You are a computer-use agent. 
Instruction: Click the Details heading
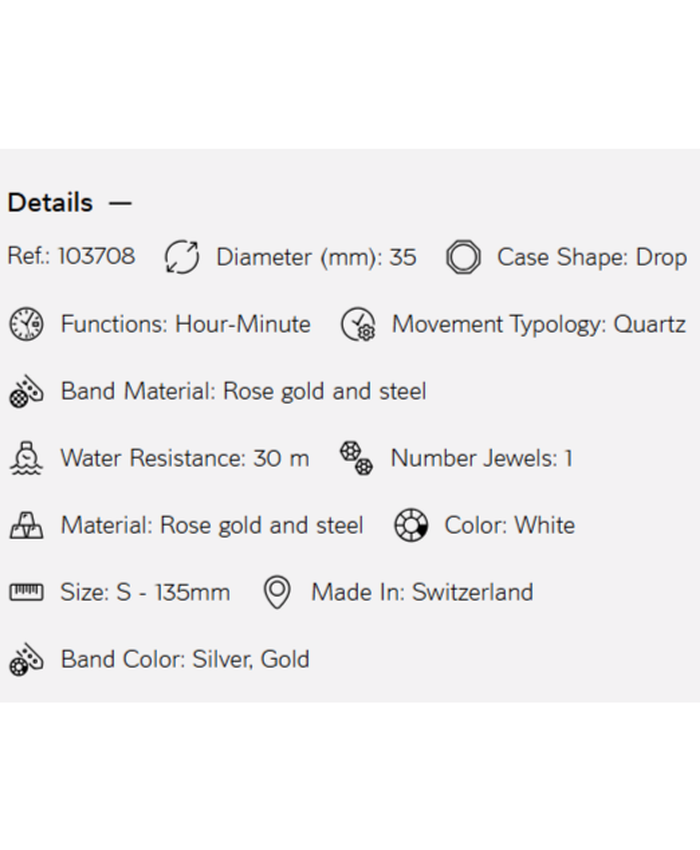coord(50,203)
